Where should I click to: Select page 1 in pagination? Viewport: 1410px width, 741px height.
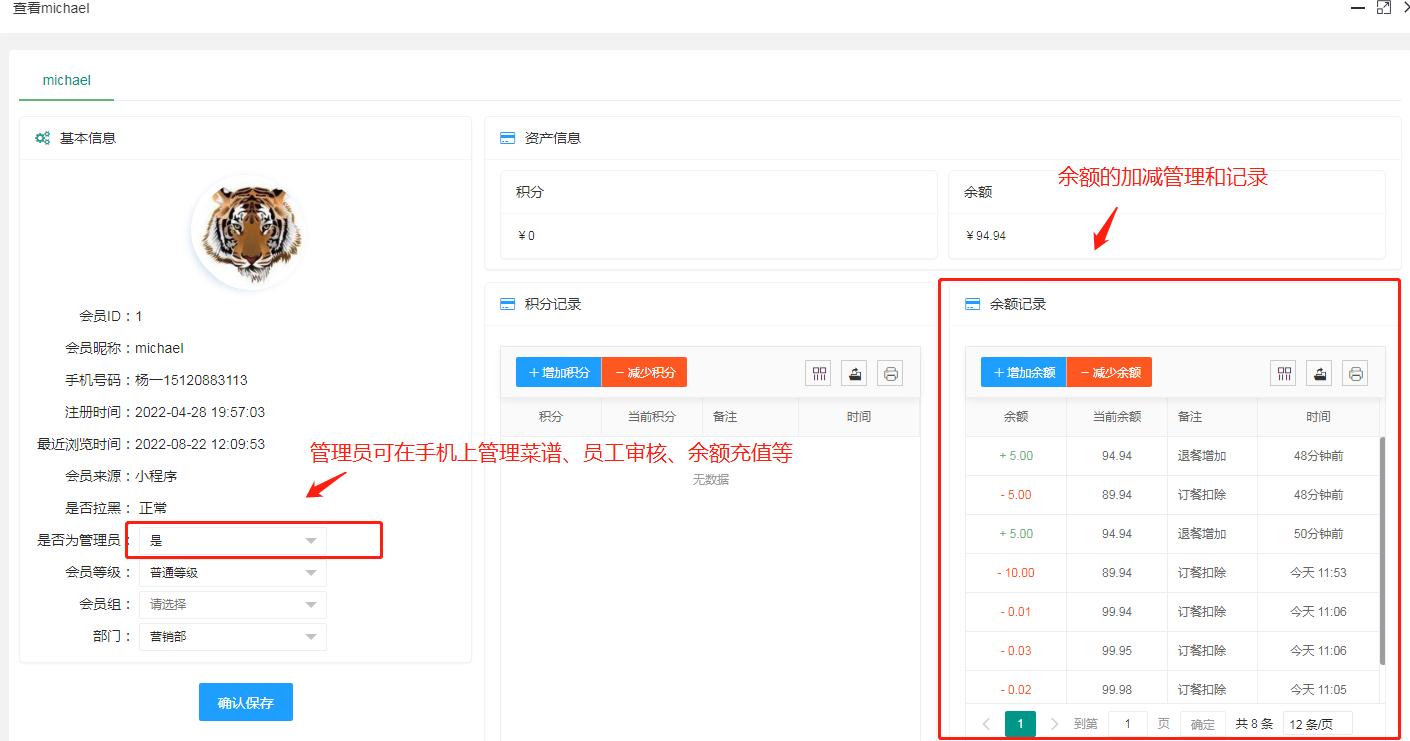click(x=1020, y=724)
